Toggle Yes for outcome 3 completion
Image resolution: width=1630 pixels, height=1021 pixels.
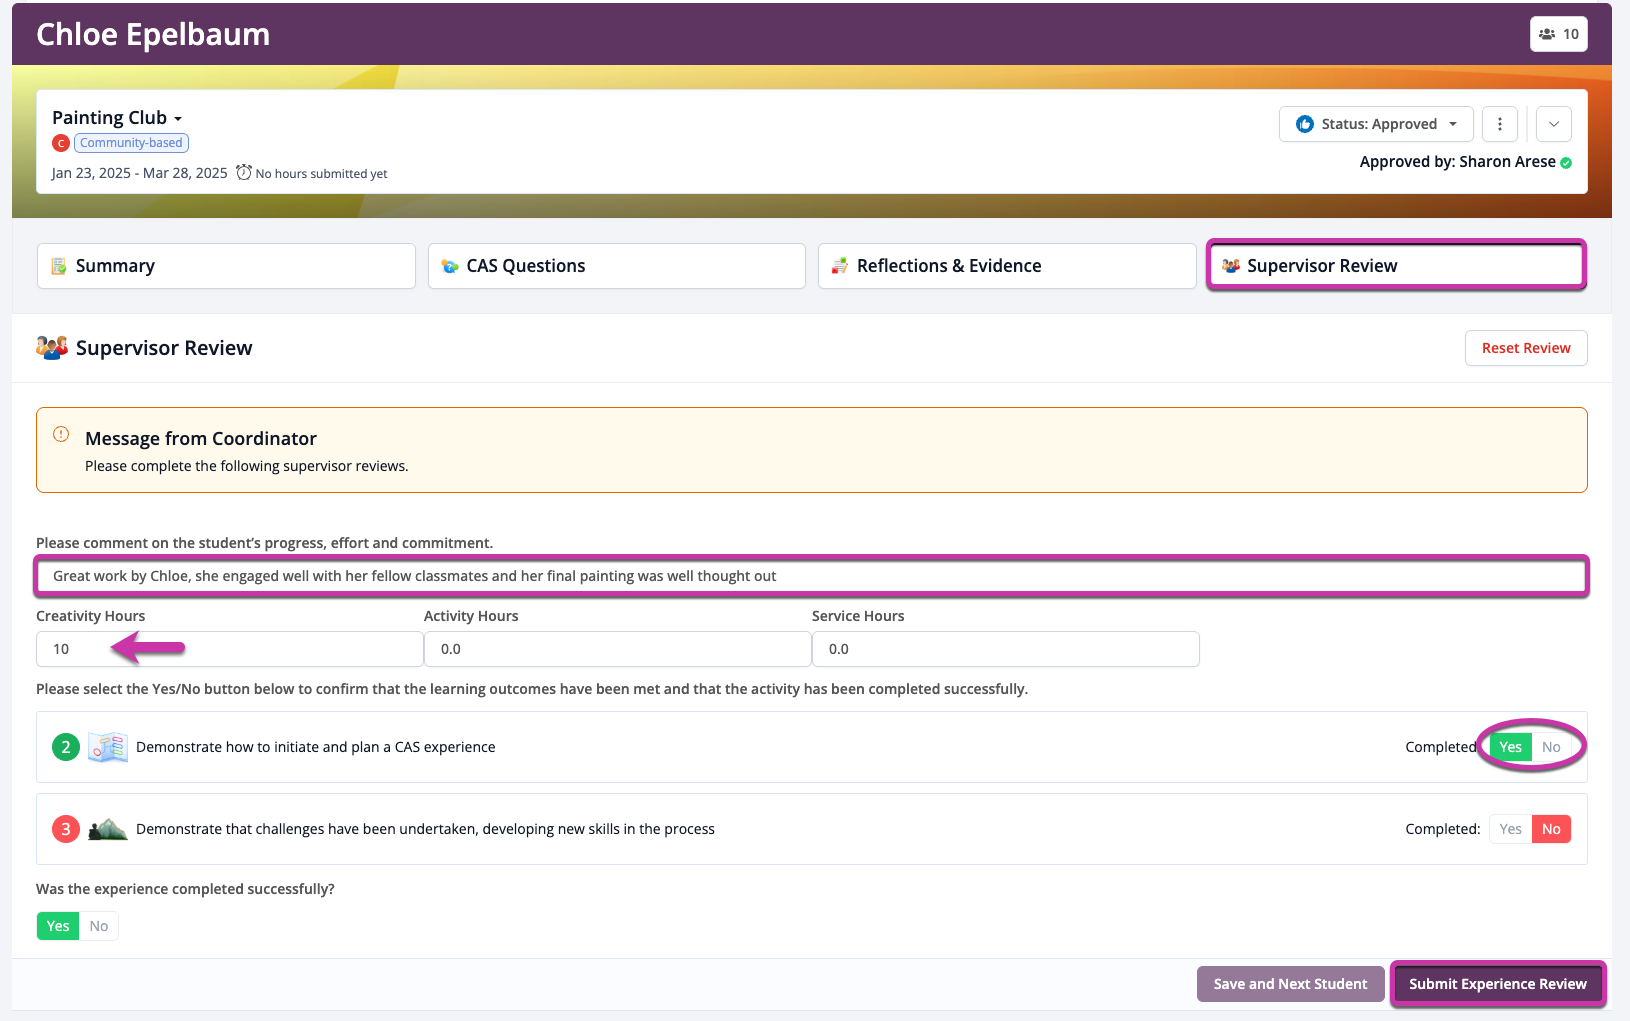click(x=1510, y=828)
